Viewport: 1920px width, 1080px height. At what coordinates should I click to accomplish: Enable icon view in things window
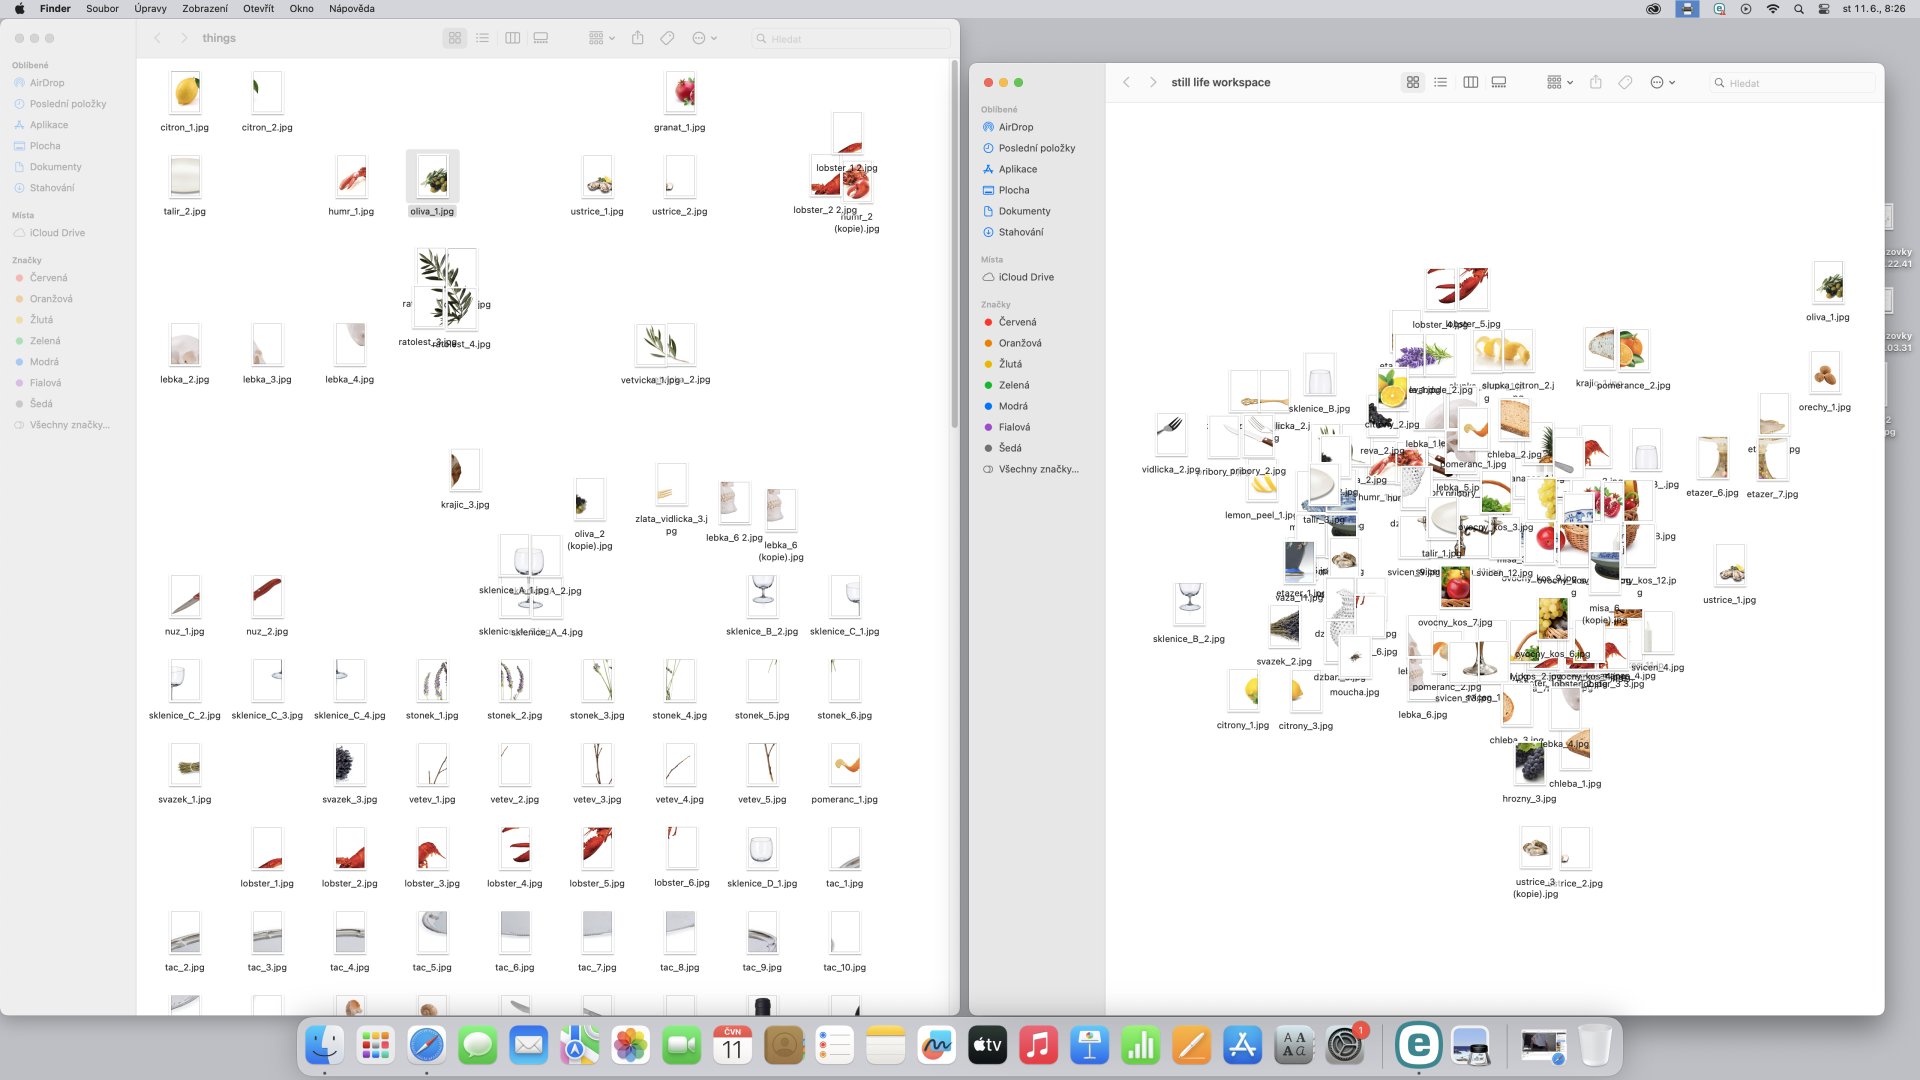tap(455, 38)
